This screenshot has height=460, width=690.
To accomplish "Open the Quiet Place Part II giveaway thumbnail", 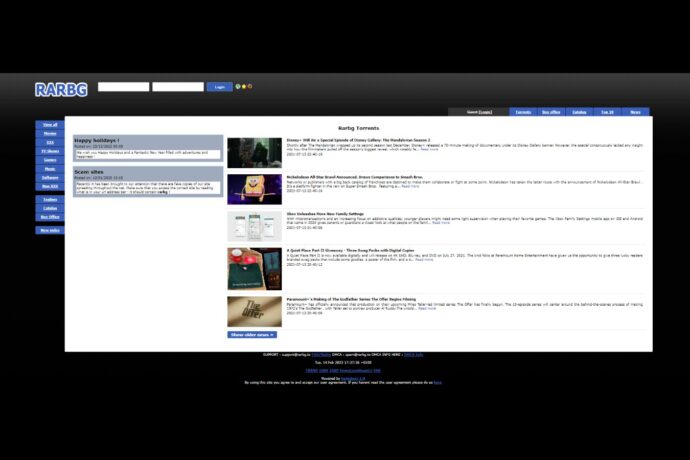I will pyautogui.click(x=254, y=269).
